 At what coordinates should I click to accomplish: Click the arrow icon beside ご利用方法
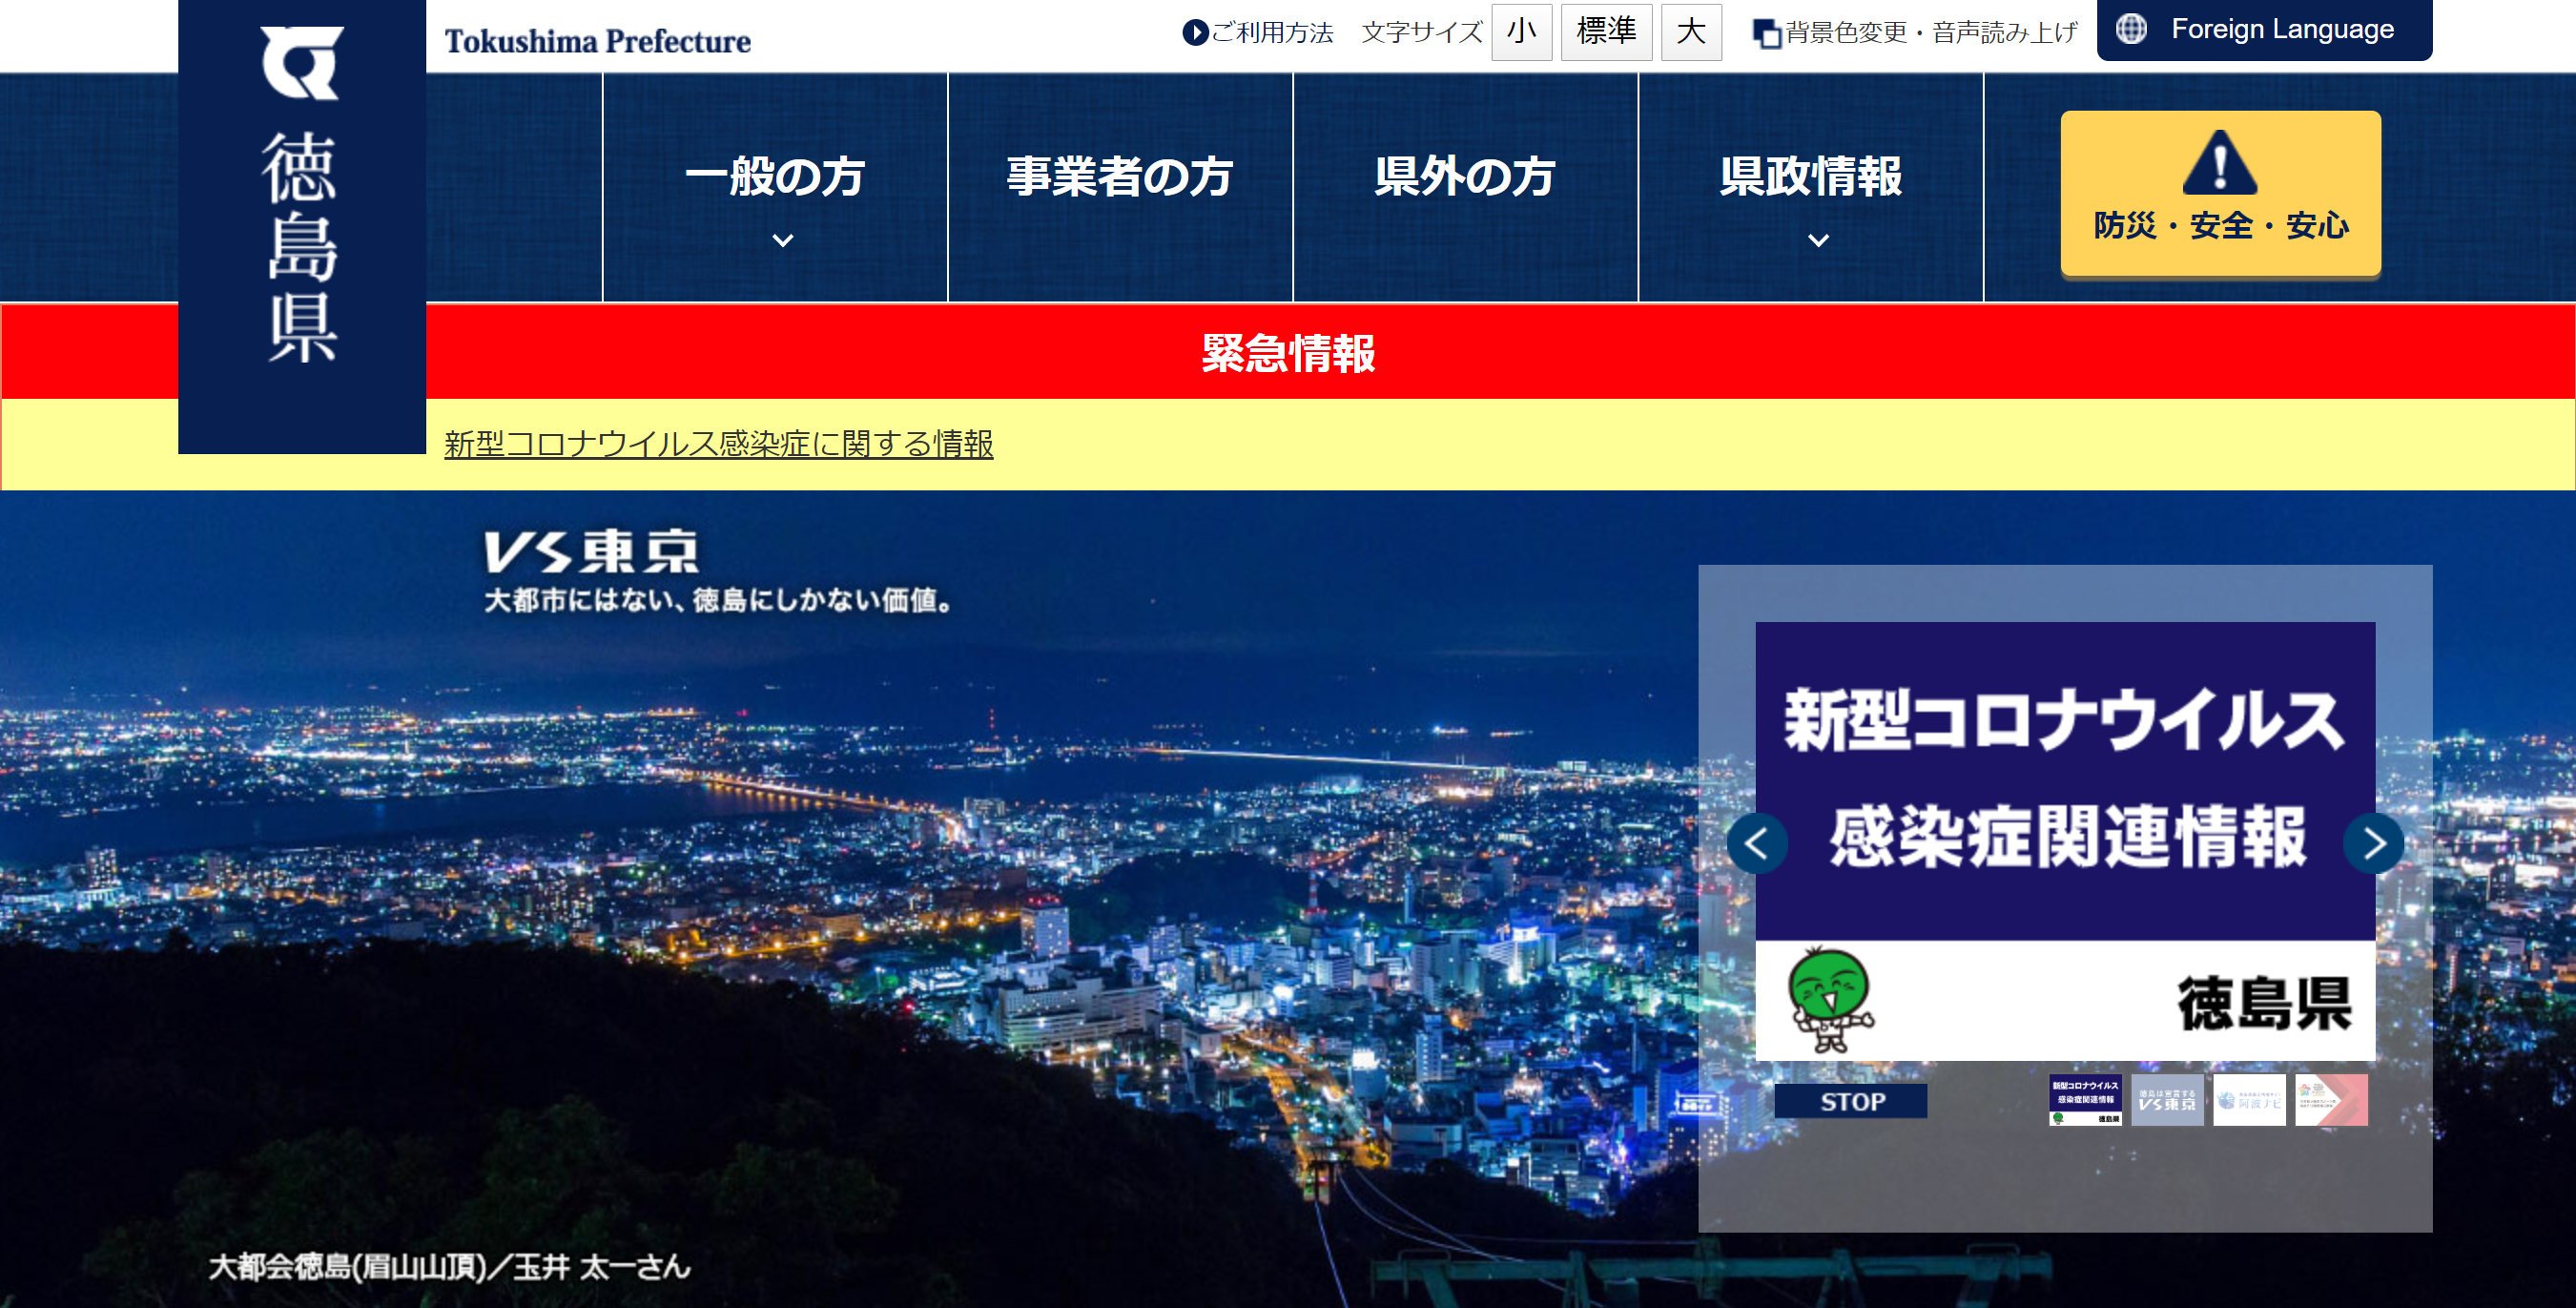1195,32
